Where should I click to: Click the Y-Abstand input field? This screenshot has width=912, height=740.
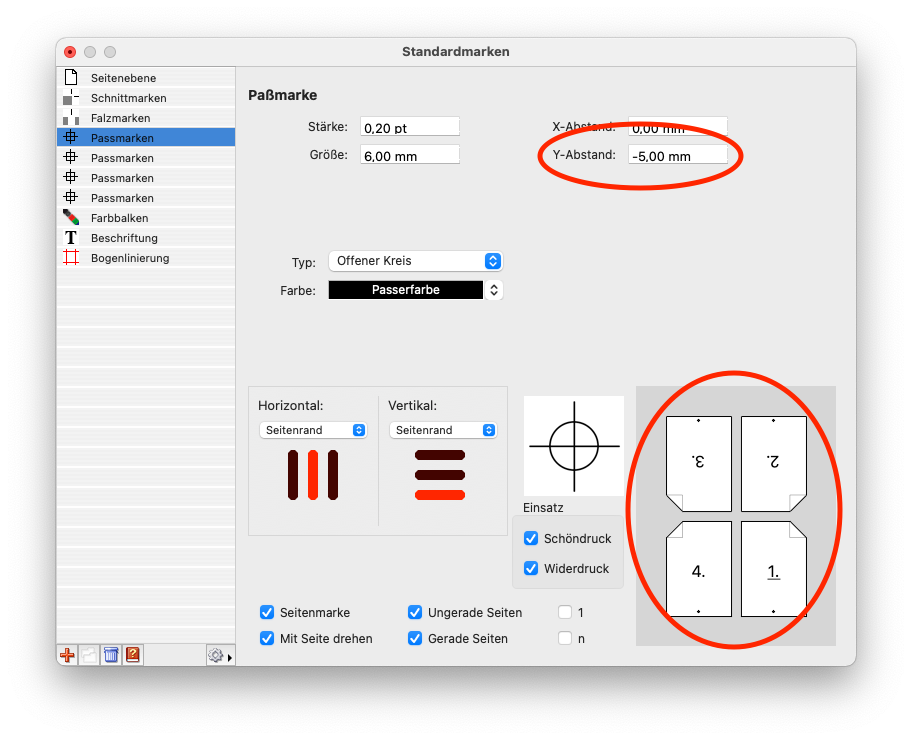point(678,155)
